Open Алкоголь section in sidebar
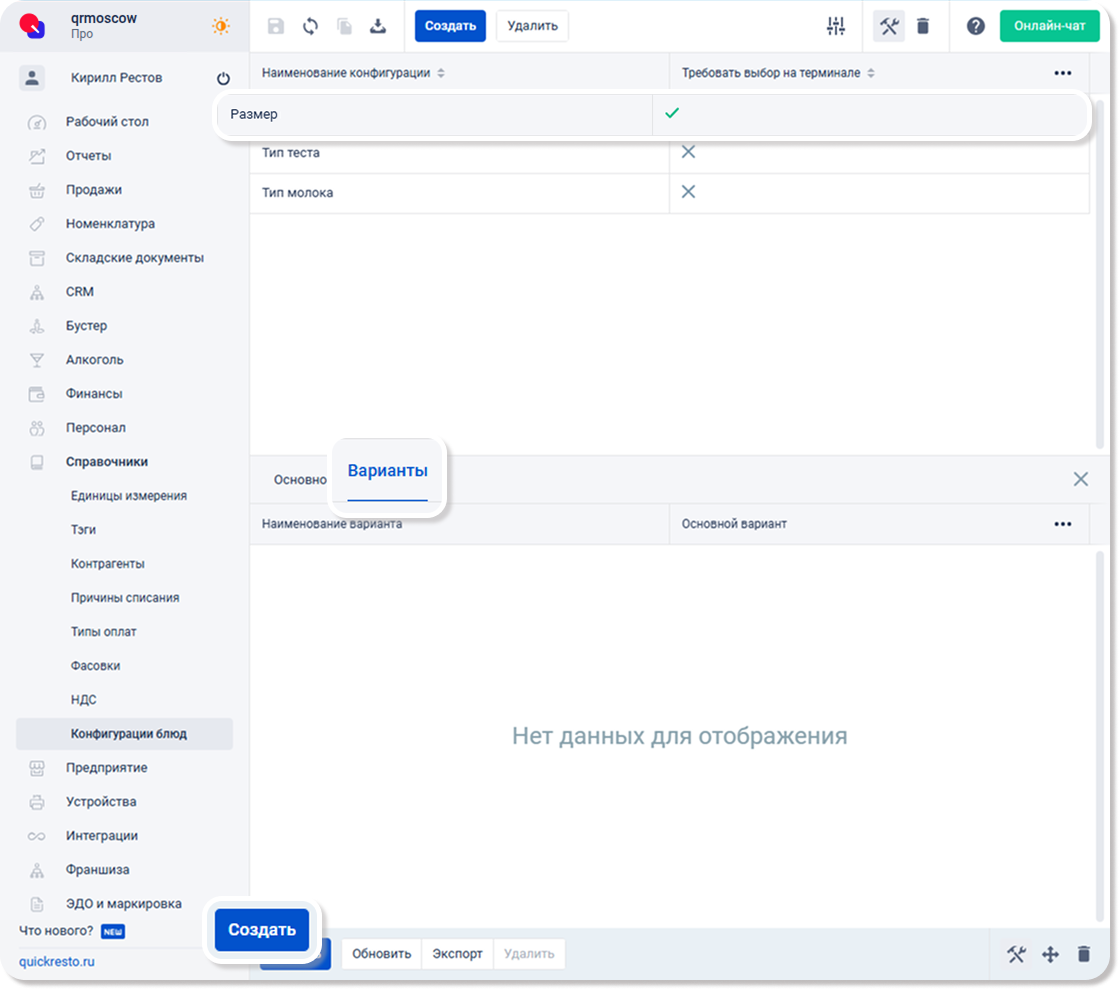Screen dimensions: 1119x989 [94, 360]
